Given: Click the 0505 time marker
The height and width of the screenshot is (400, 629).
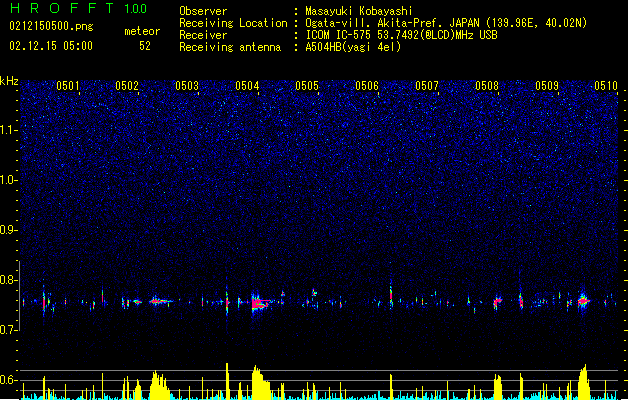Looking at the screenshot, I should point(307,86).
